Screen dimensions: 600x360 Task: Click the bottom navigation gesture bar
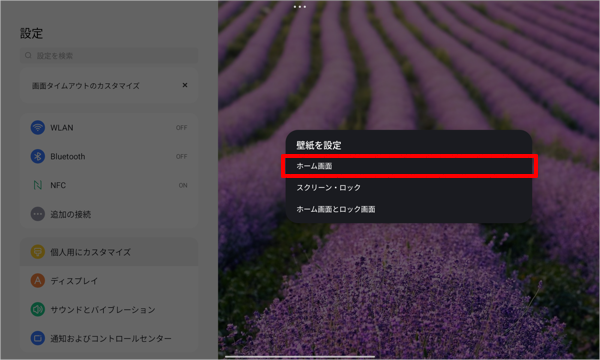(300, 357)
